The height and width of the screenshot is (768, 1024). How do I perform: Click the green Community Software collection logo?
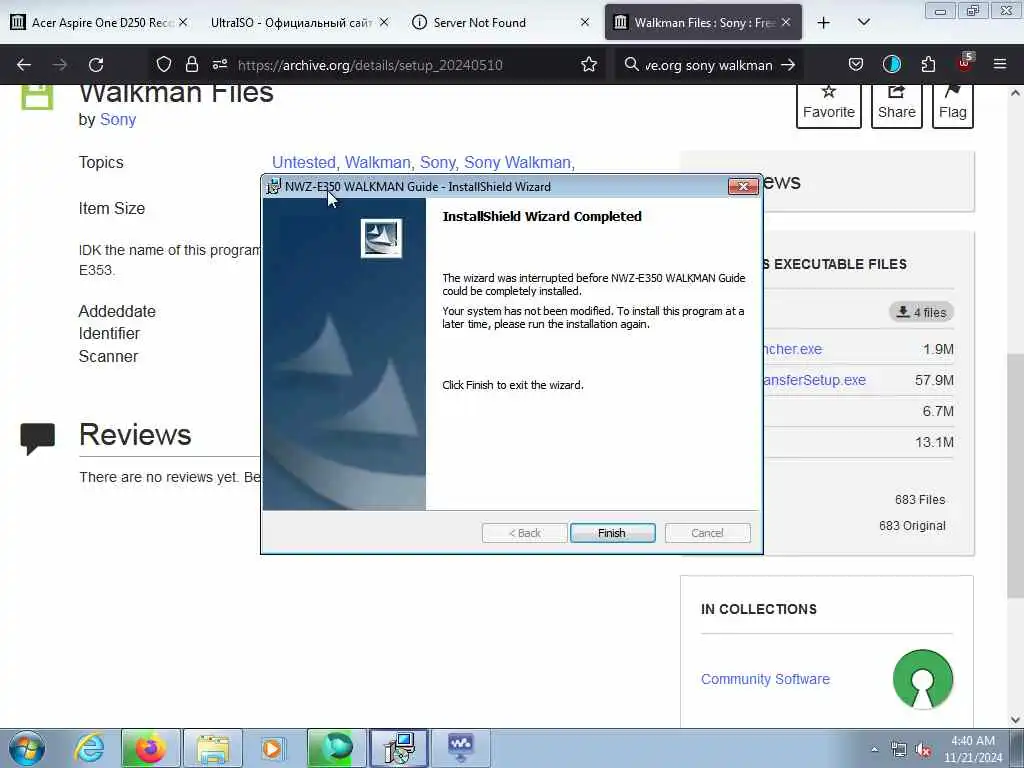tap(923, 679)
